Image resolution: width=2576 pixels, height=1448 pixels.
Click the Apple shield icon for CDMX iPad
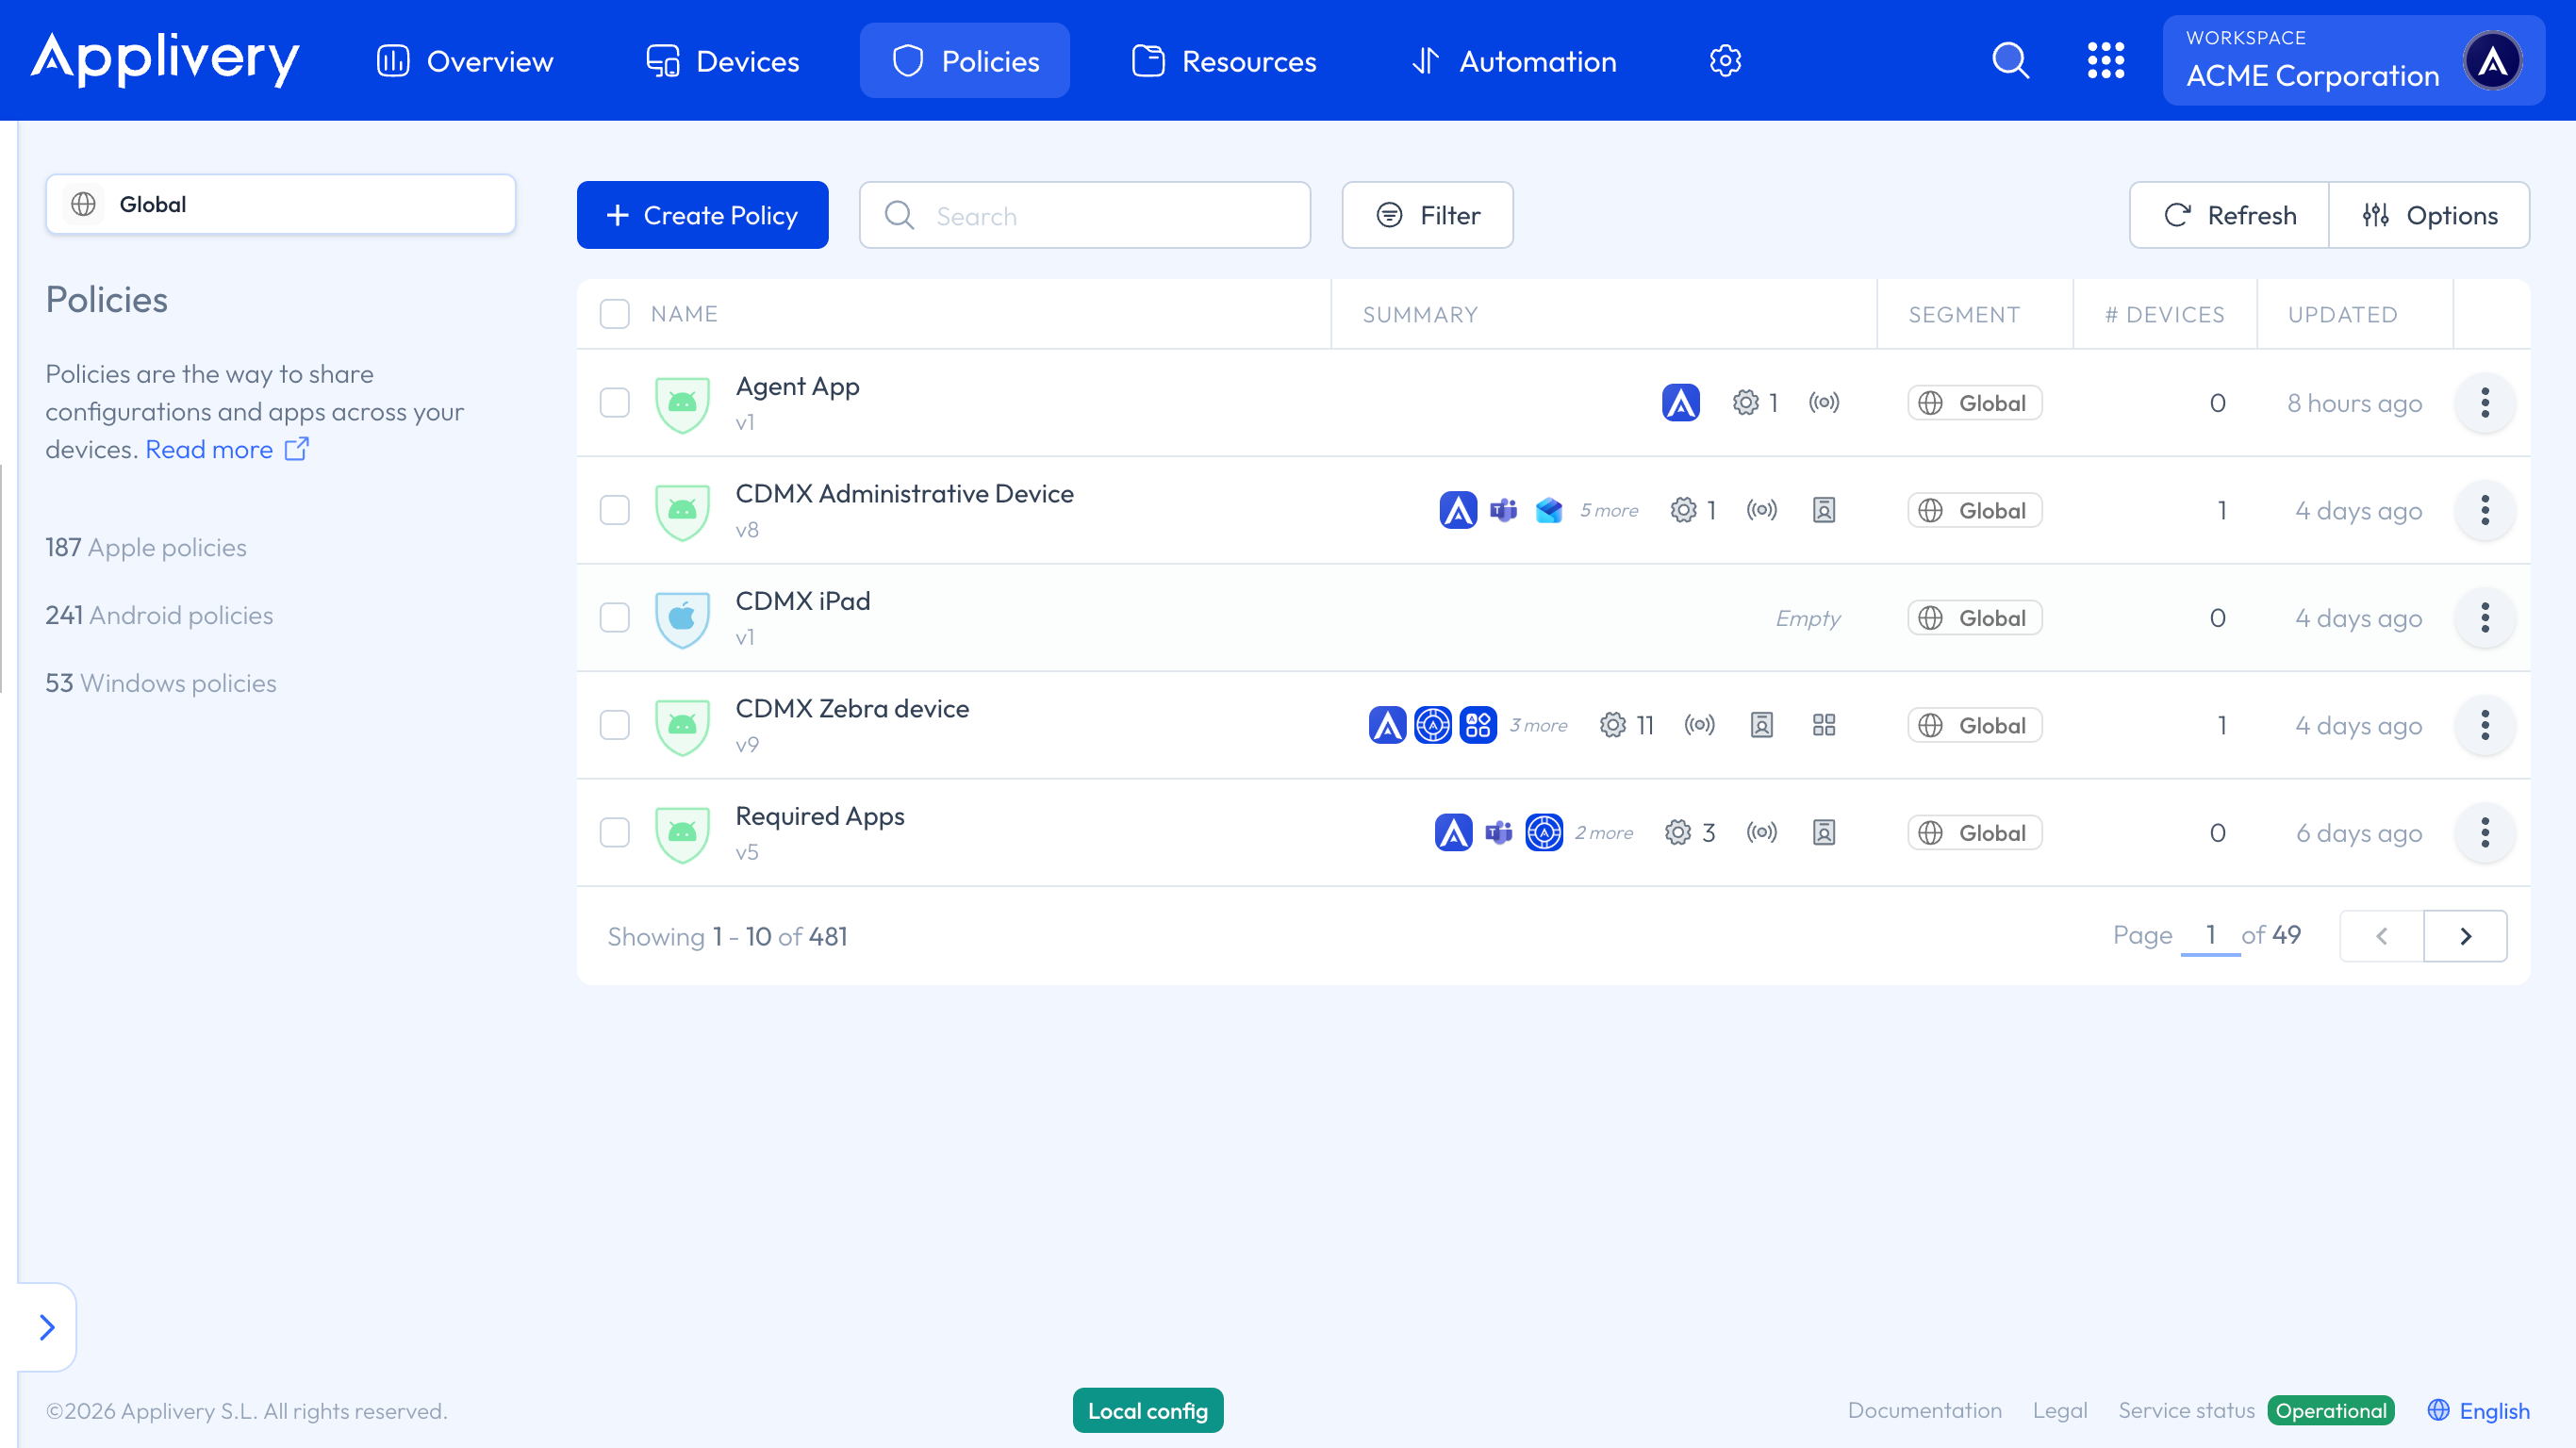[x=682, y=618]
